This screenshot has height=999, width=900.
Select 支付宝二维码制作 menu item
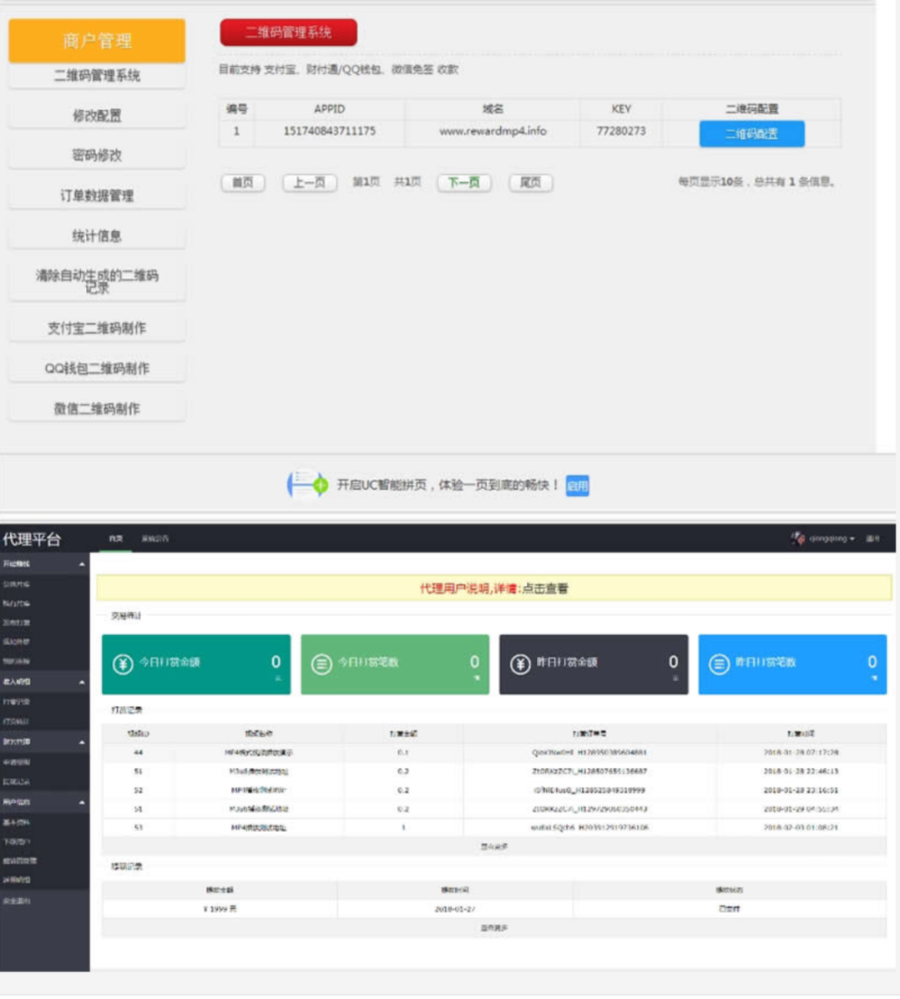tap(97, 328)
